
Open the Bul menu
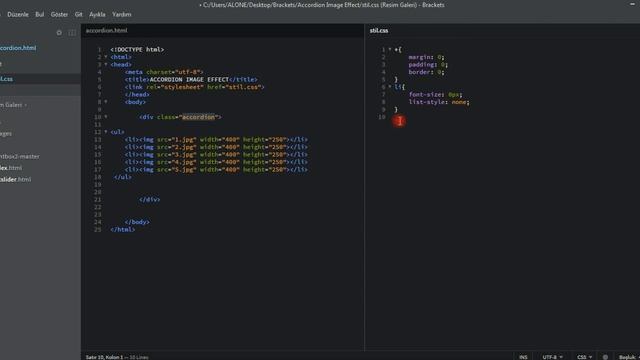pos(40,14)
